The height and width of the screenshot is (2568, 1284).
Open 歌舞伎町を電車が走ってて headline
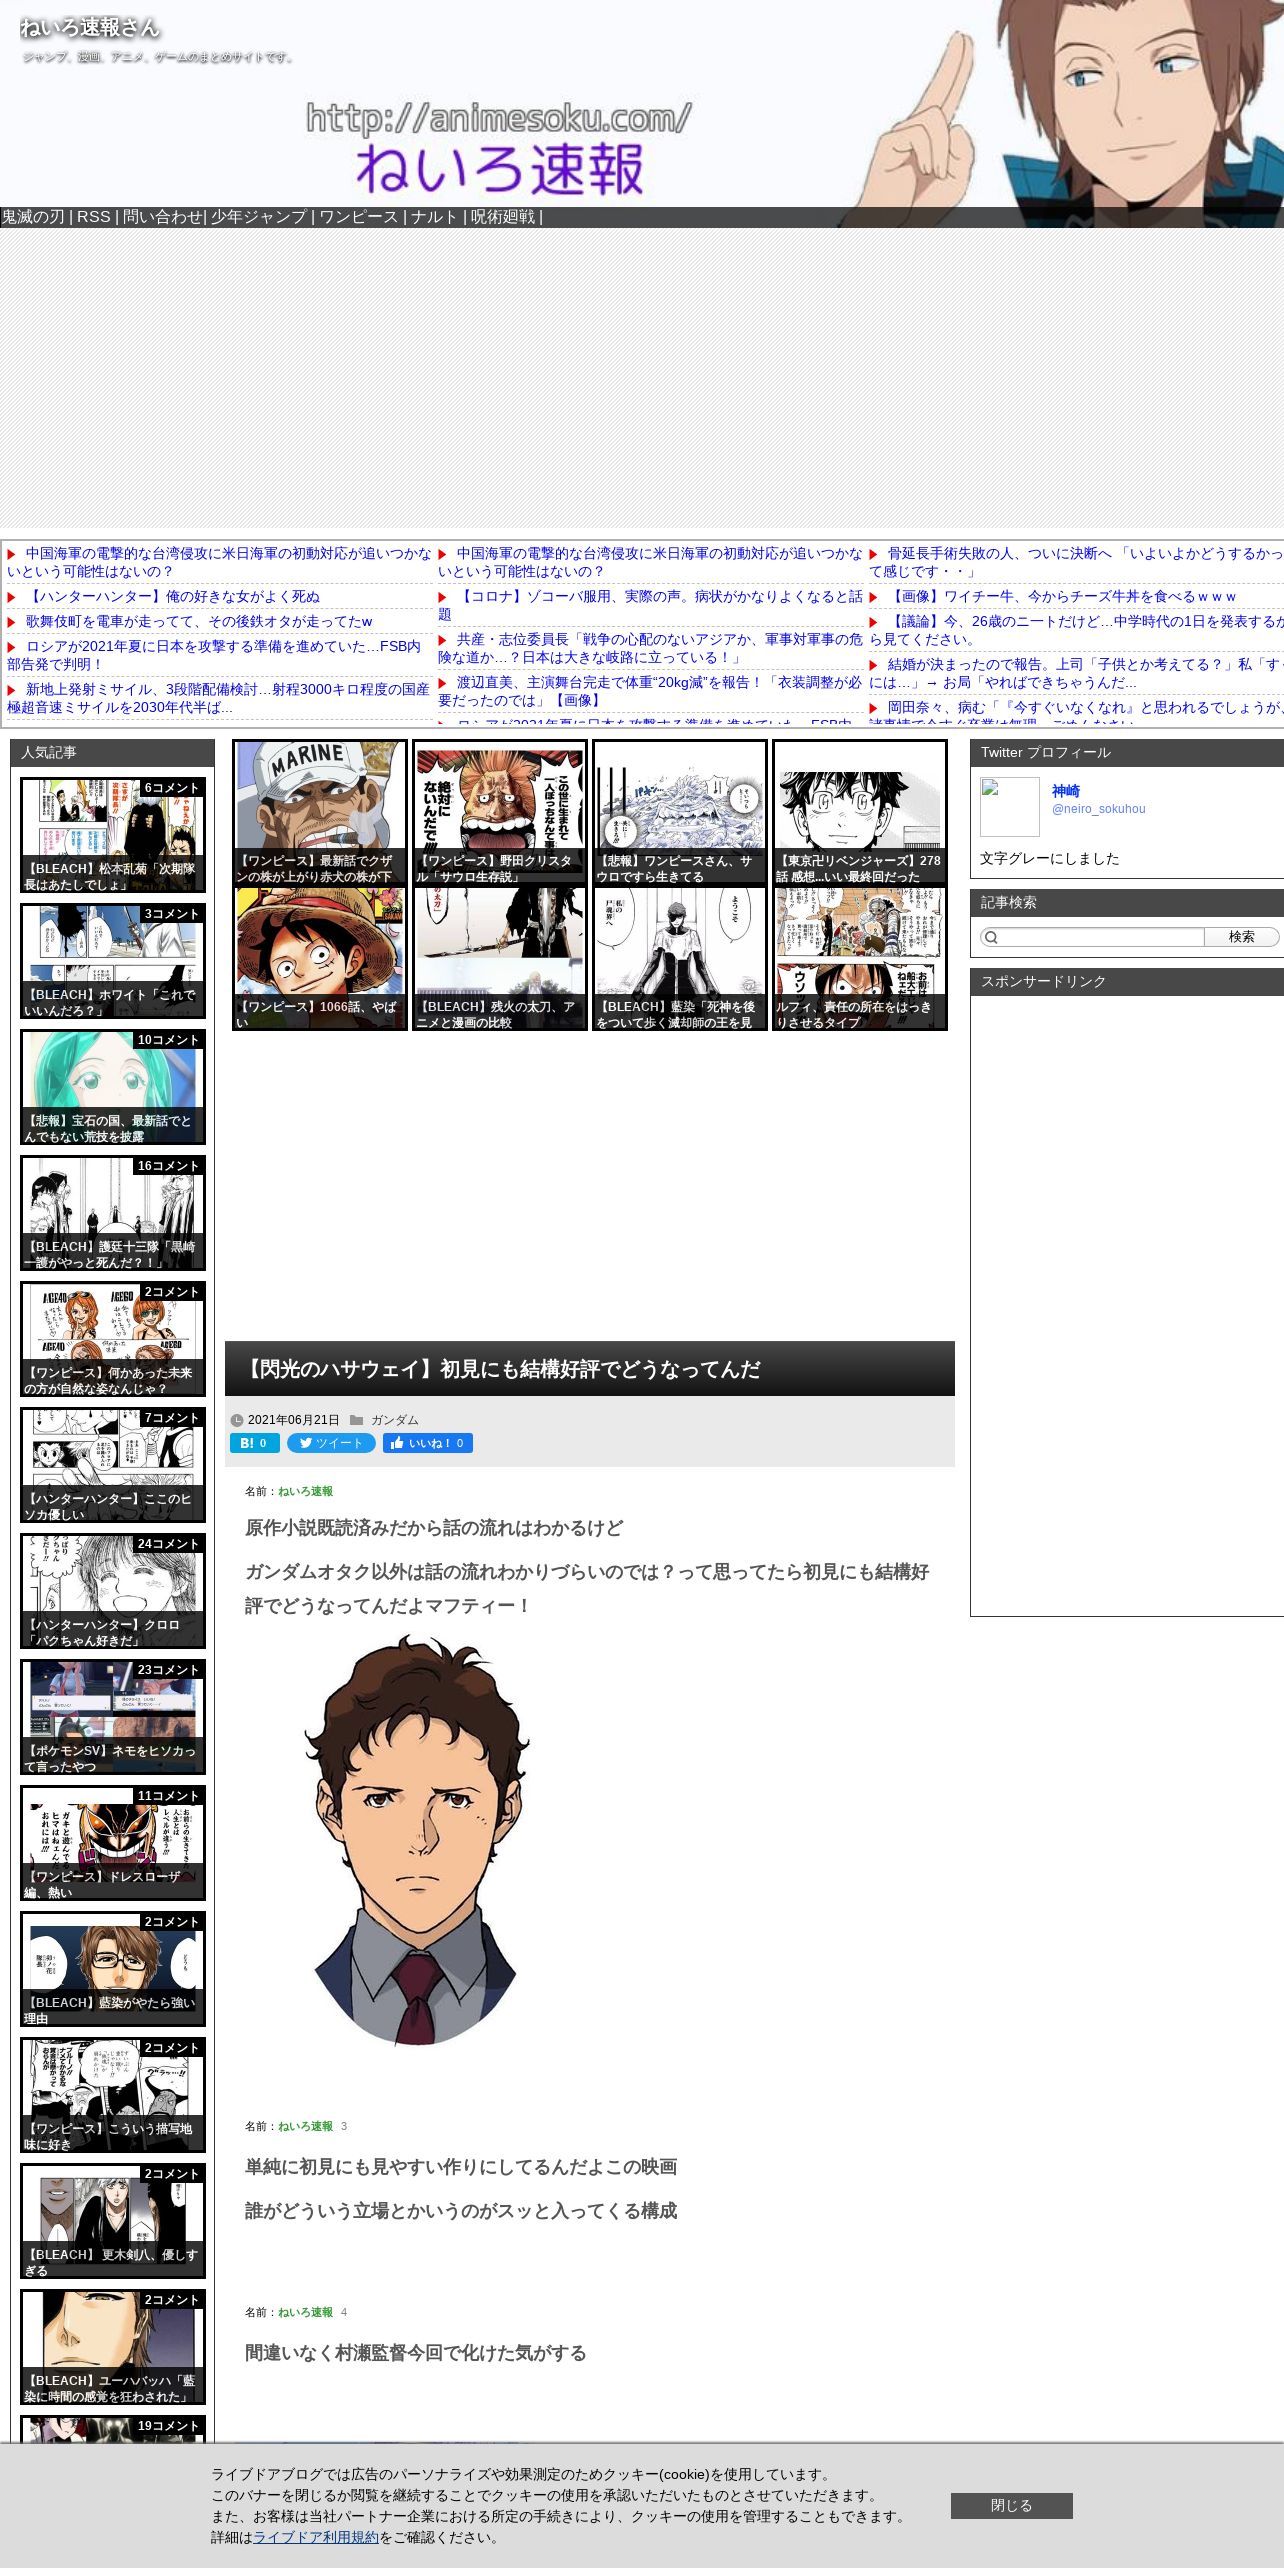coord(198,621)
